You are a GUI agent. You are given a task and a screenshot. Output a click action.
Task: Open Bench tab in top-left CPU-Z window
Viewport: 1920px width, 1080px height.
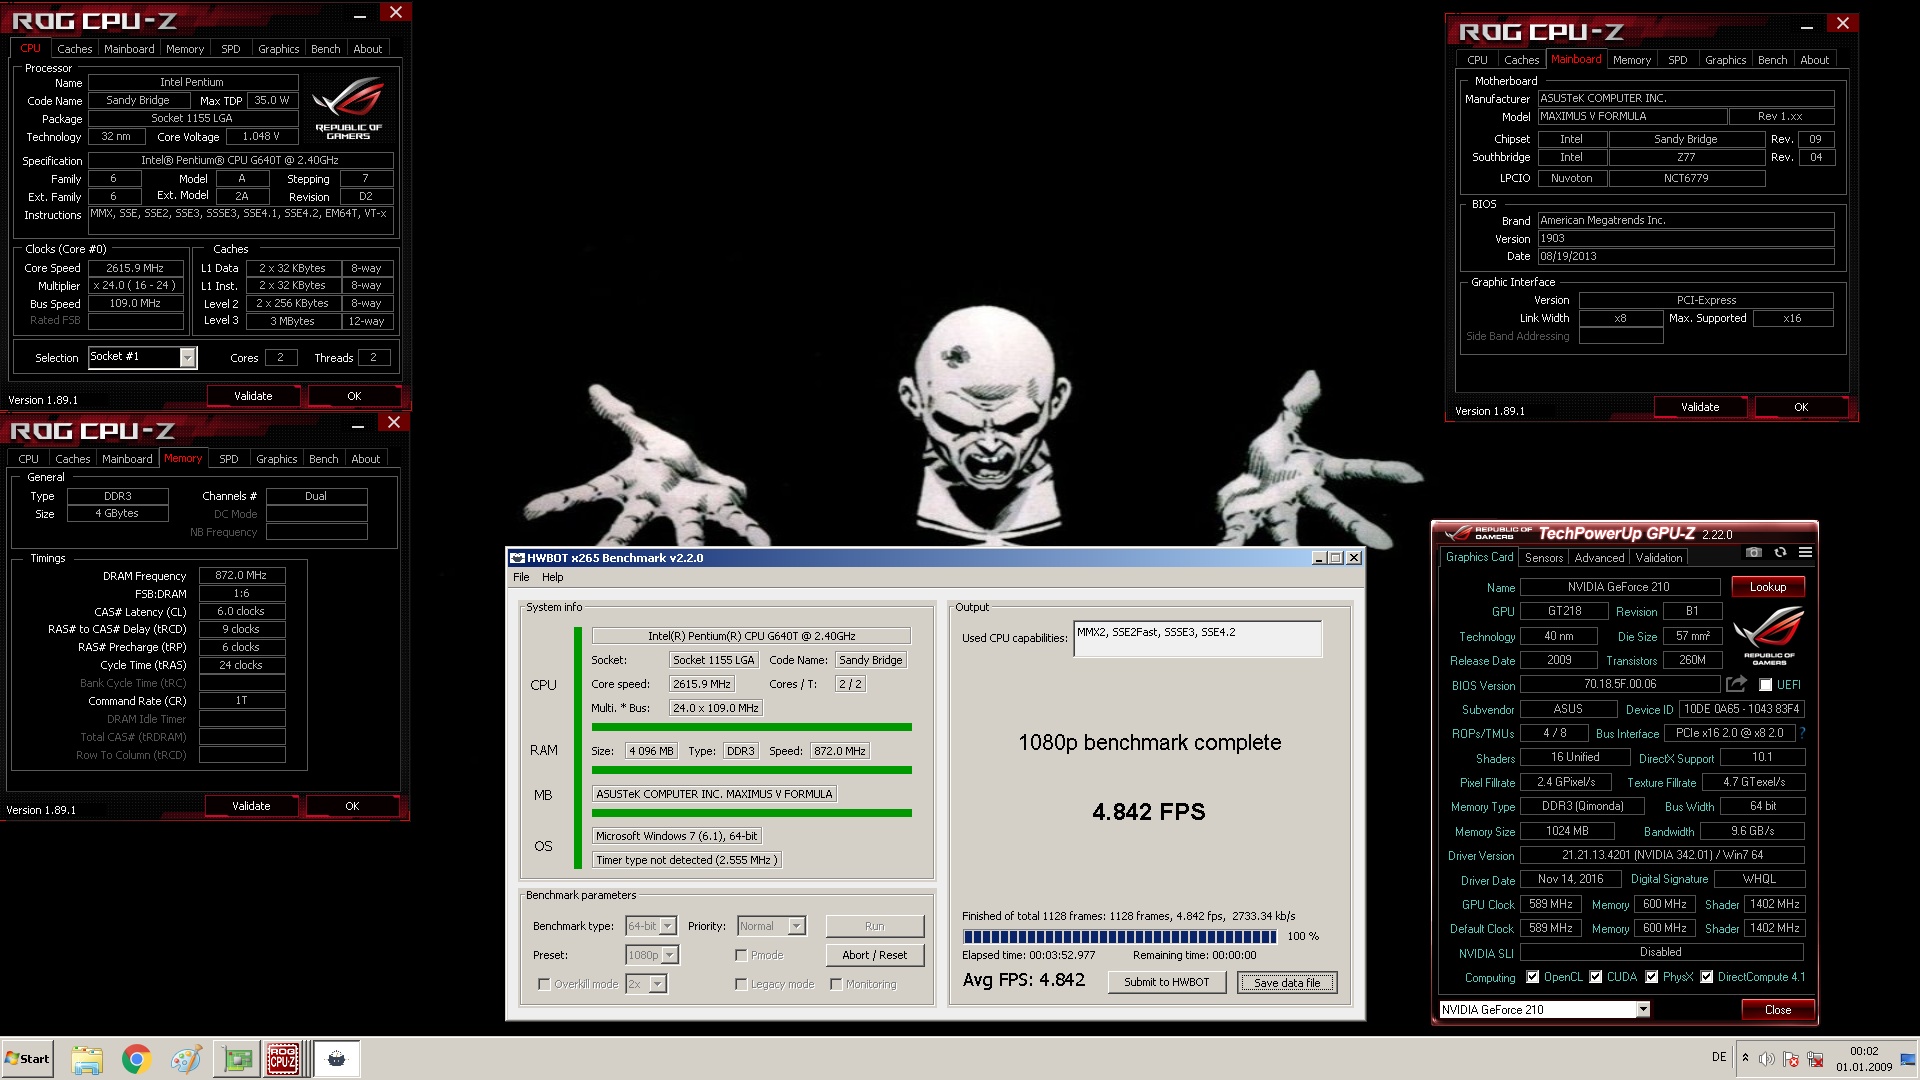325,49
